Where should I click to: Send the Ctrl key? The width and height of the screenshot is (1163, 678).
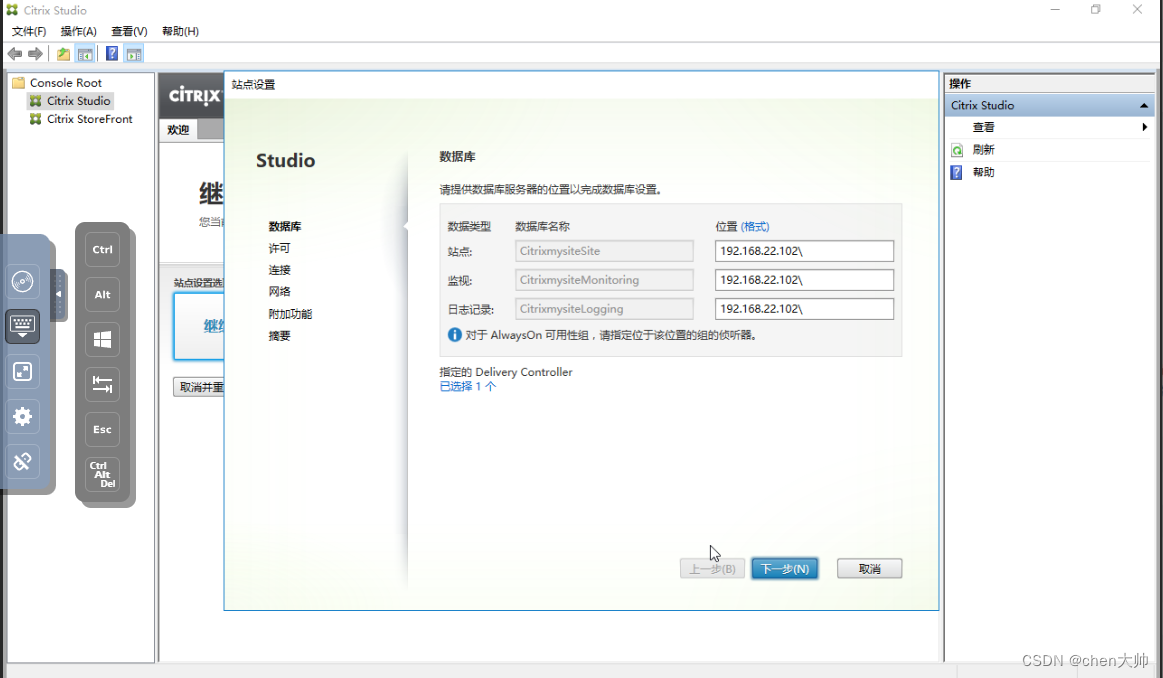102,250
